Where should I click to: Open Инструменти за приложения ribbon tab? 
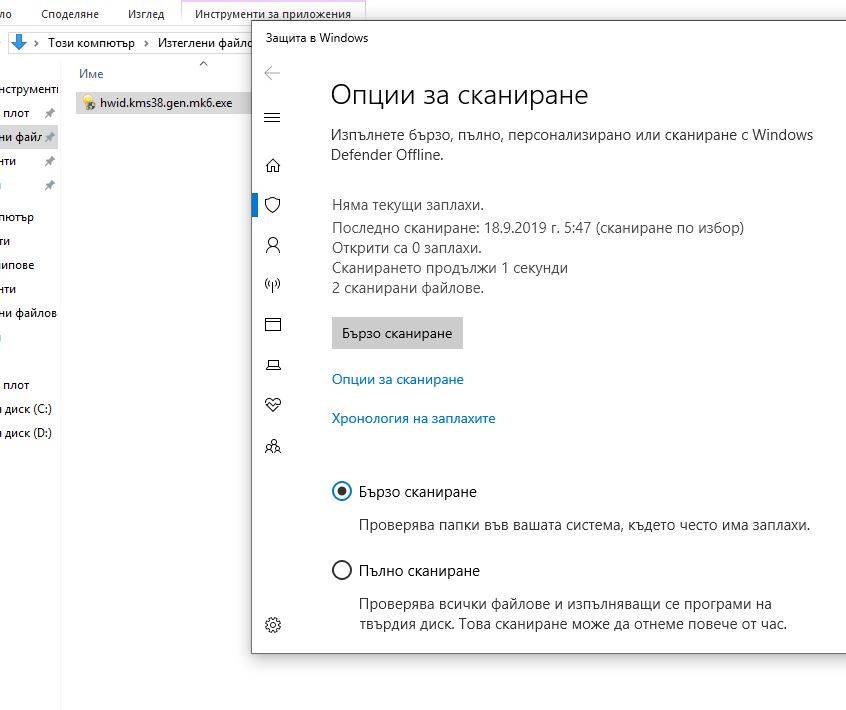(x=273, y=14)
